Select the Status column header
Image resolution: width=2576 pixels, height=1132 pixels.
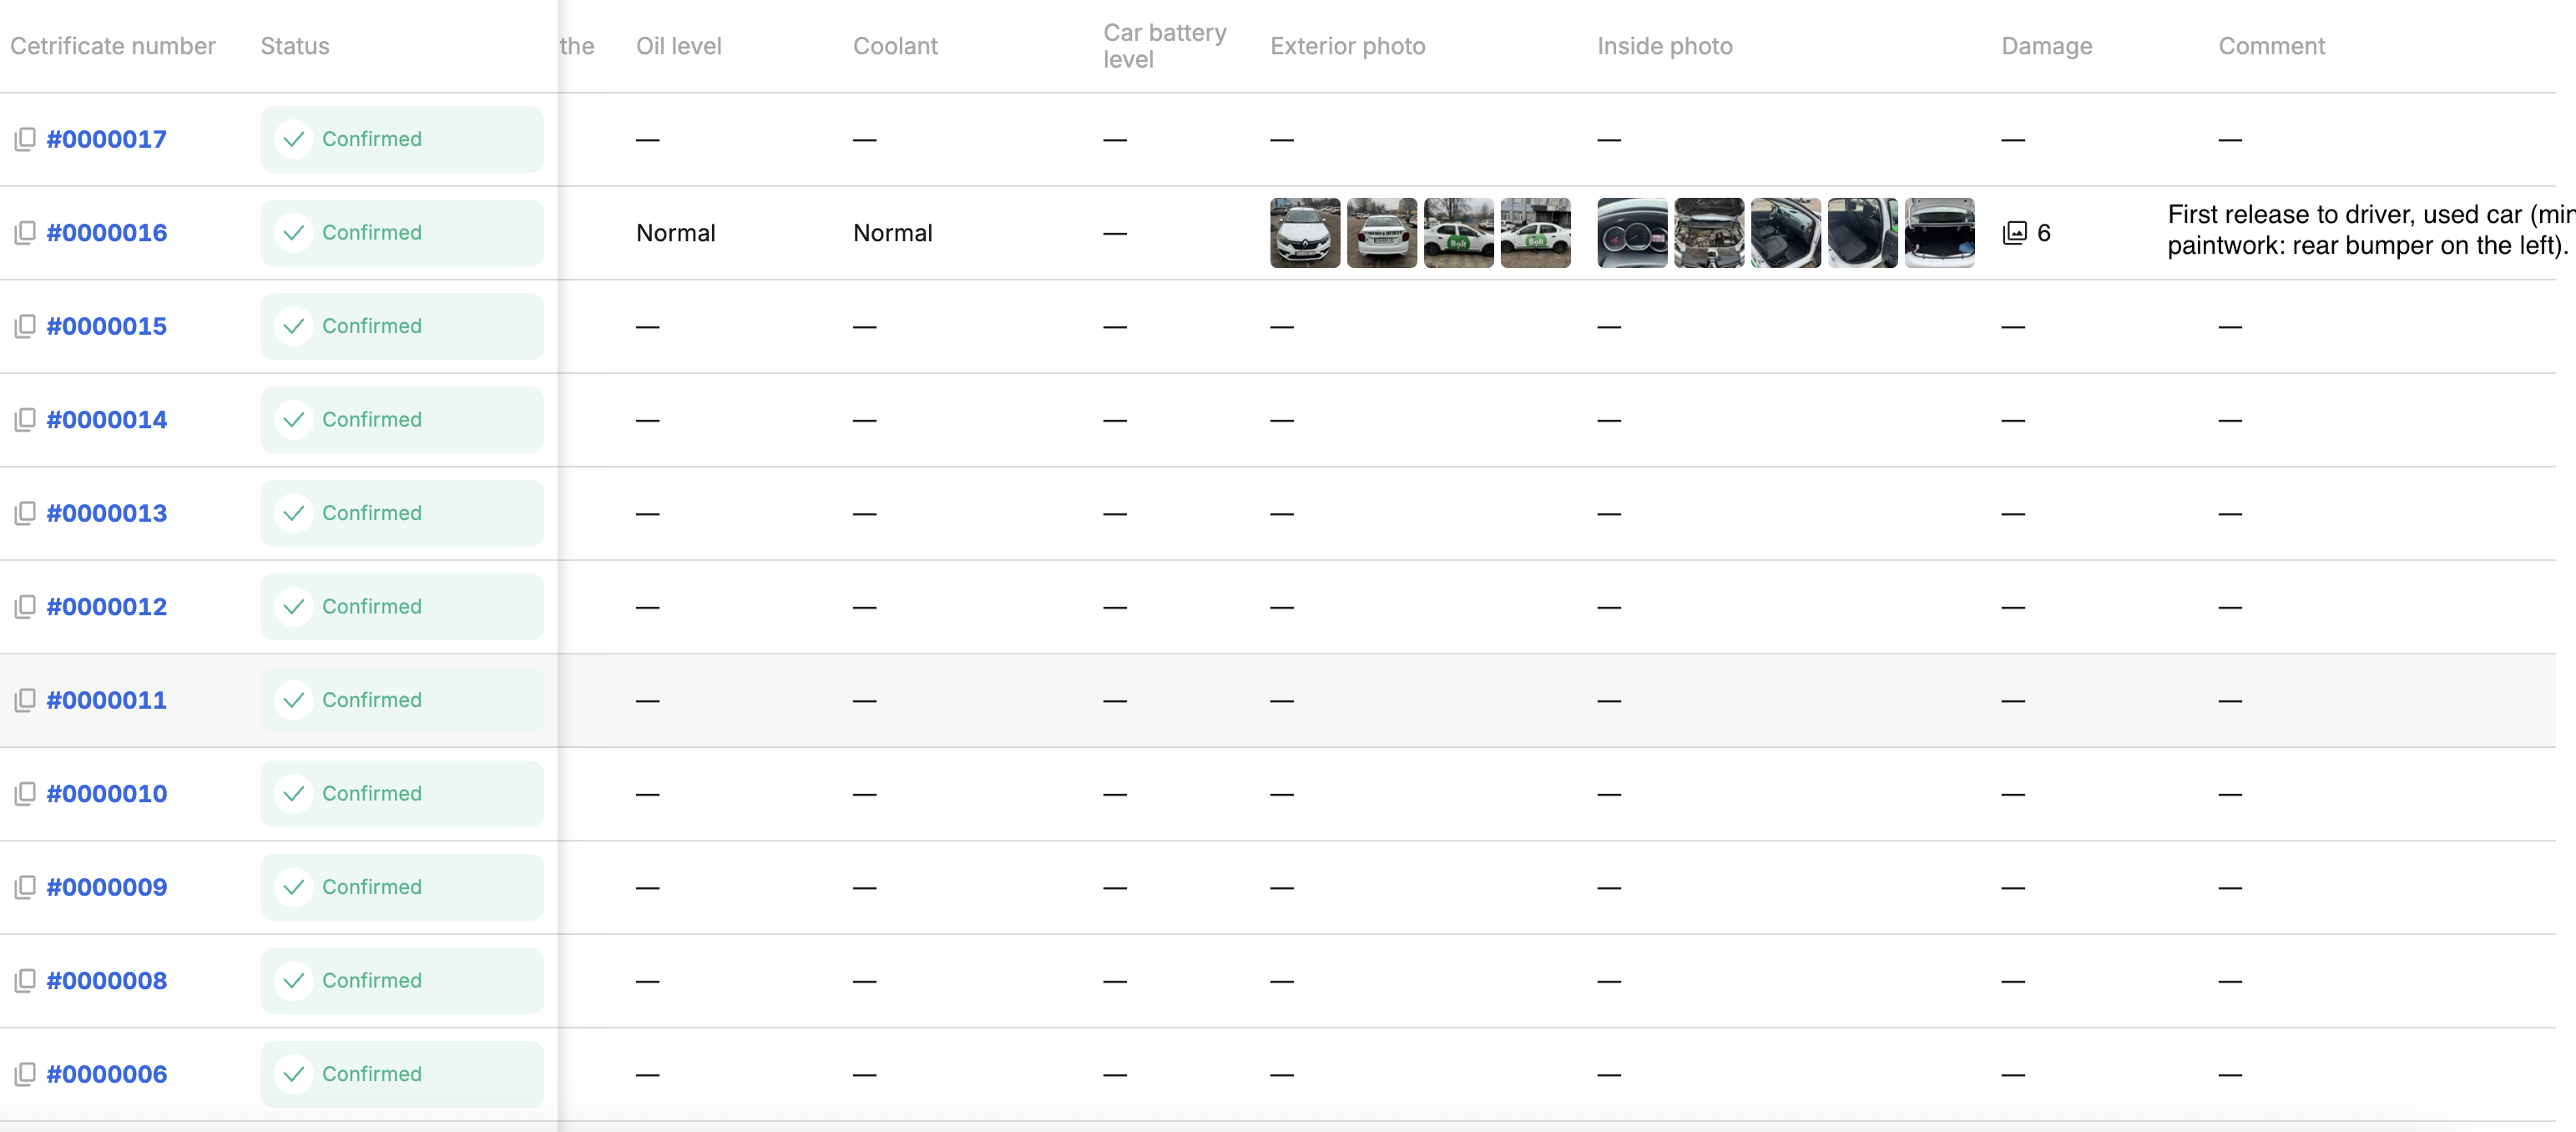[x=295, y=46]
